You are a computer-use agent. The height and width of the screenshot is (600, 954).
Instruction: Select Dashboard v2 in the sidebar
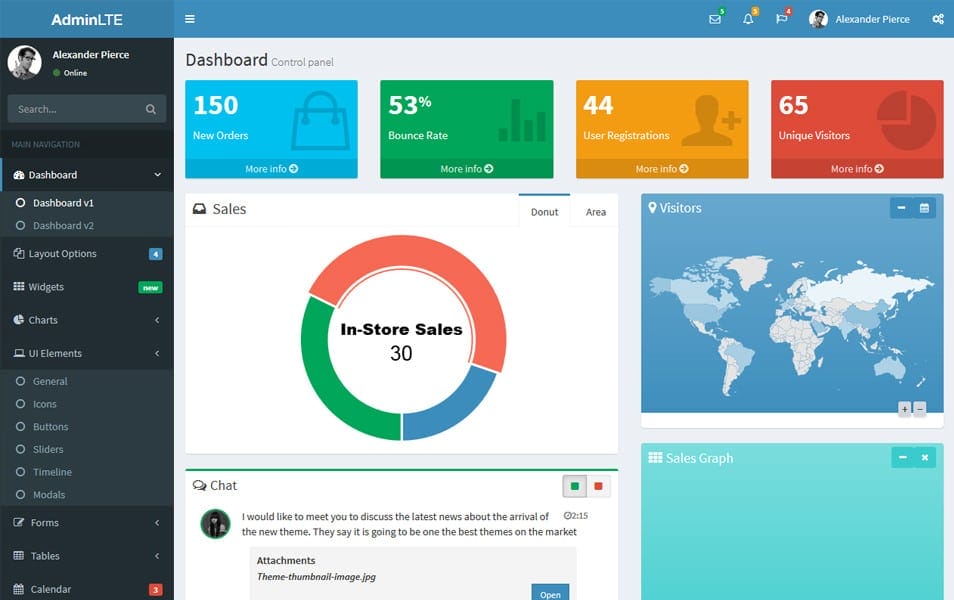tap(63, 226)
